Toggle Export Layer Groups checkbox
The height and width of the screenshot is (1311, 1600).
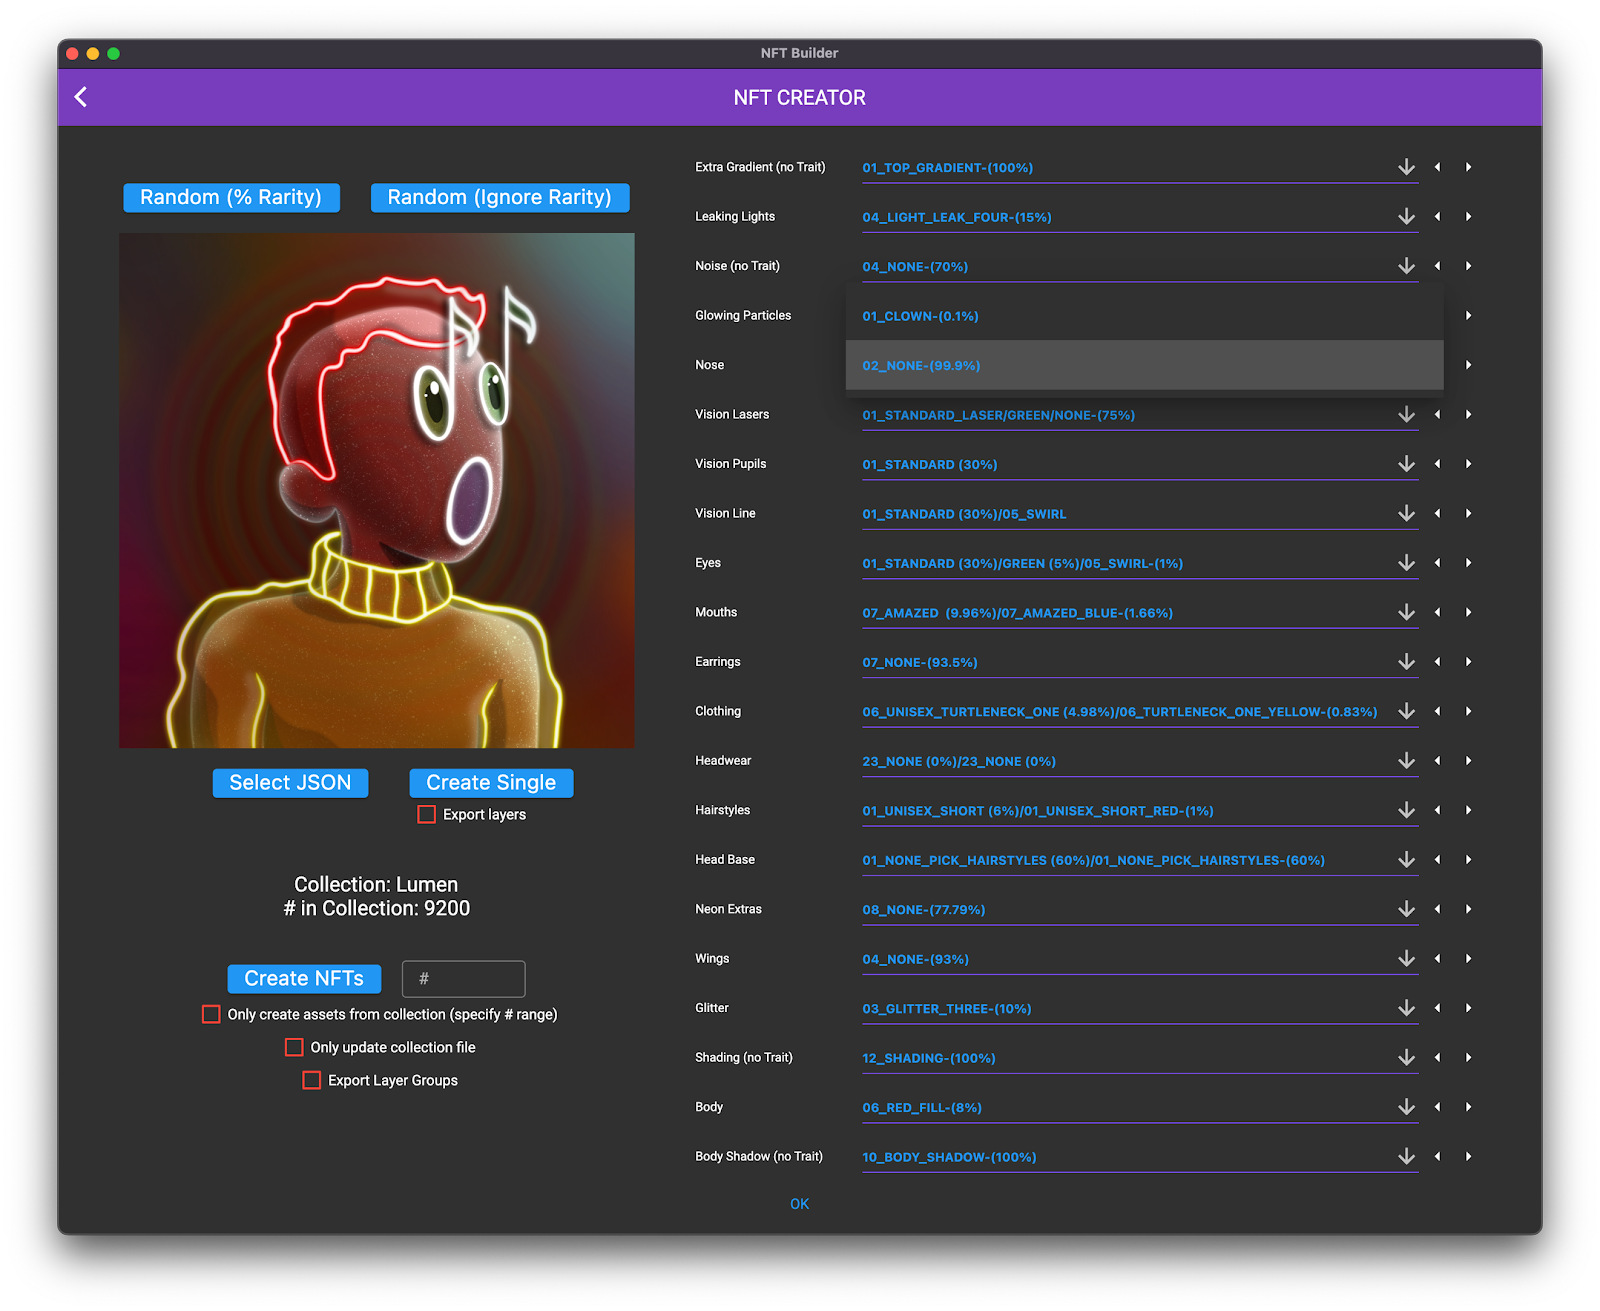coord(312,1081)
